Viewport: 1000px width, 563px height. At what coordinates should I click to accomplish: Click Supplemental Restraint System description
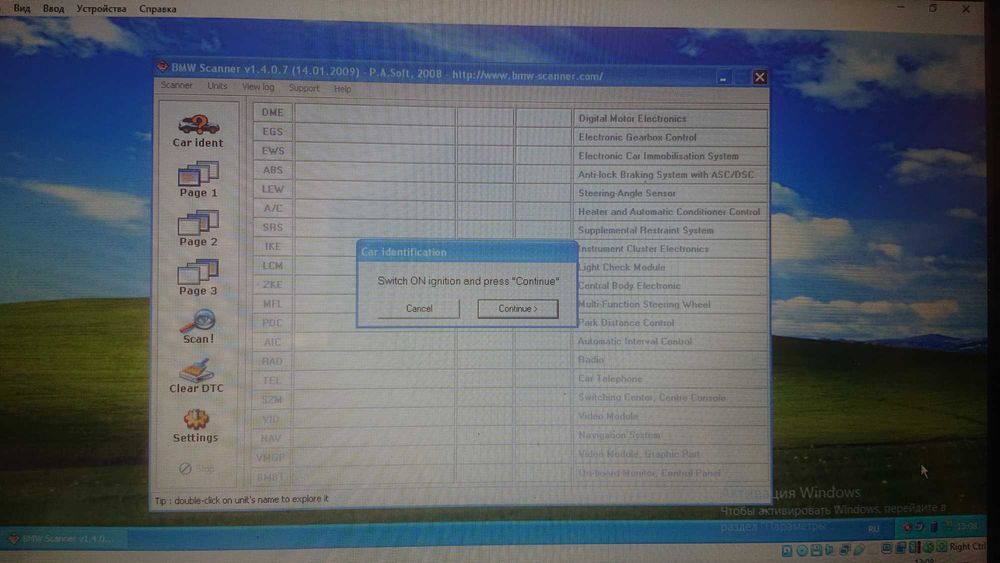coord(645,230)
